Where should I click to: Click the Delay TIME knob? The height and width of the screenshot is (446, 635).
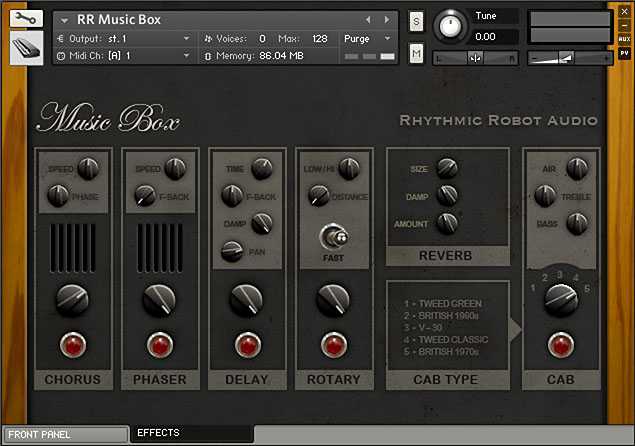[x=262, y=169]
